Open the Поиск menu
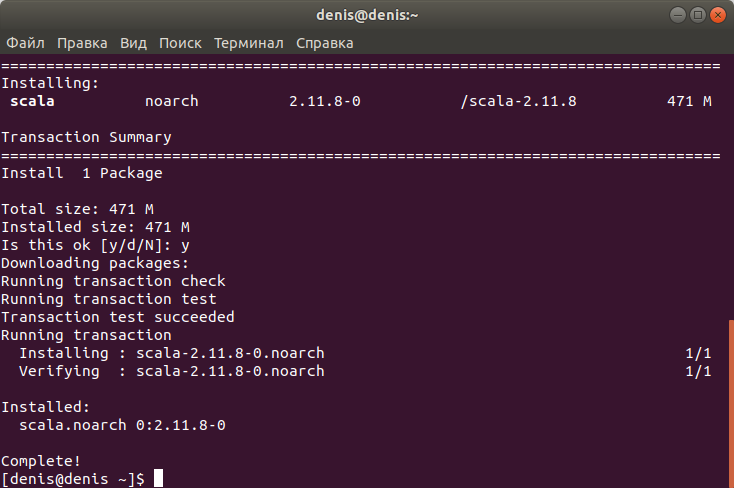The width and height of the screenshot is (734, 488). 180,43
